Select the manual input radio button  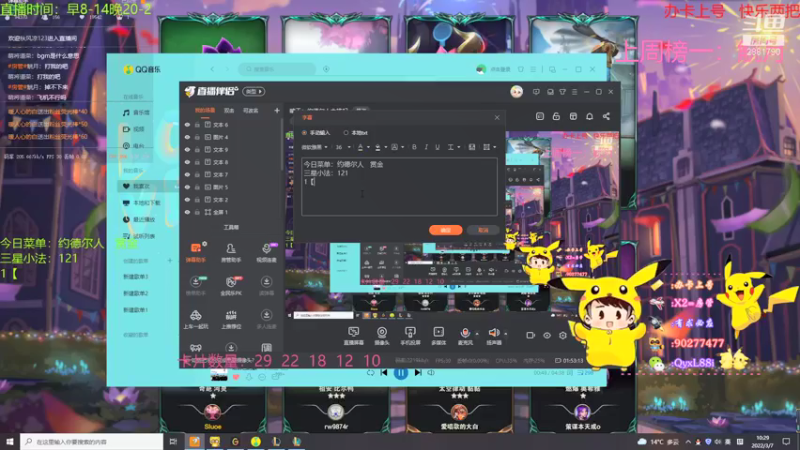point(305,133)
